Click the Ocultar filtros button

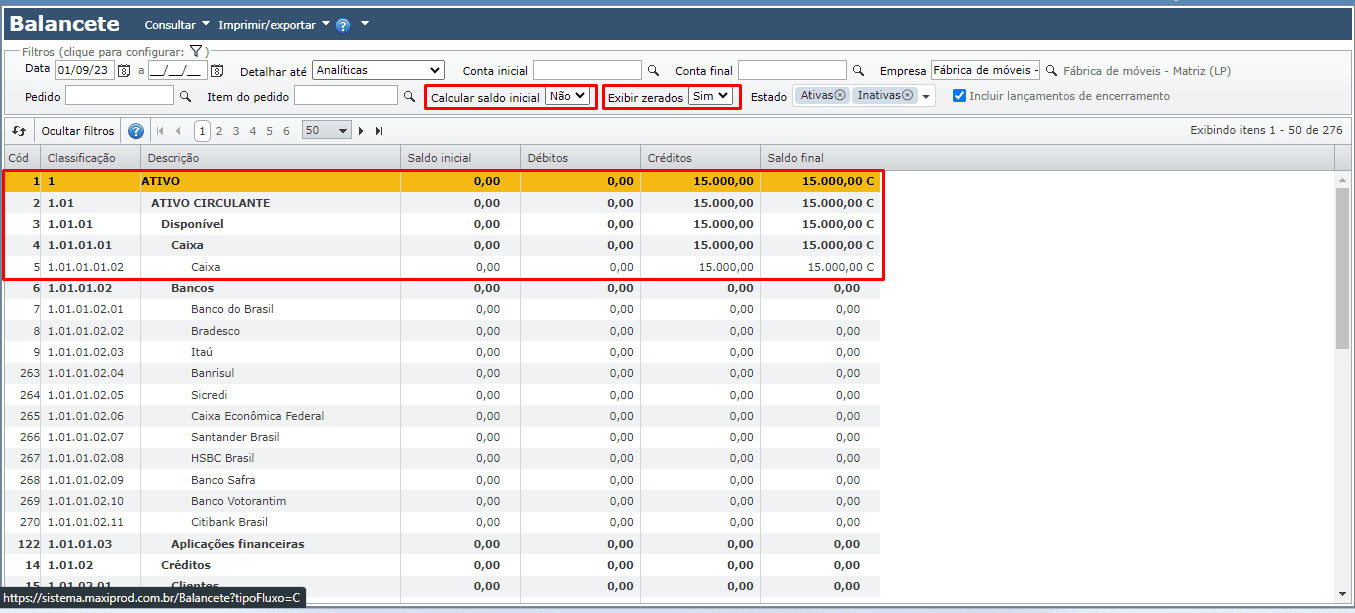[78, 131]
